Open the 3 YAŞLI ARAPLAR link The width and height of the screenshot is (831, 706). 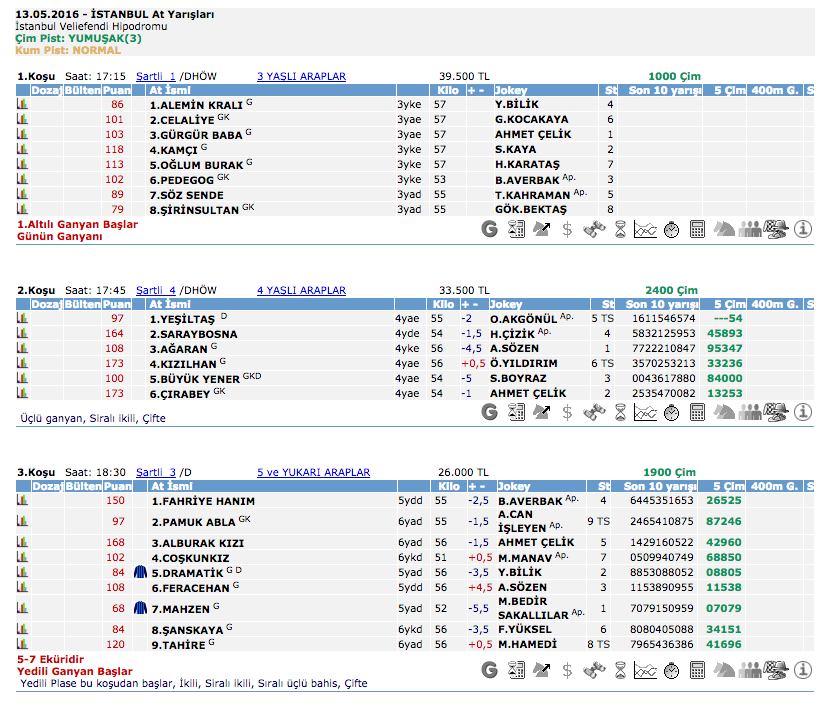click(301, 76)
